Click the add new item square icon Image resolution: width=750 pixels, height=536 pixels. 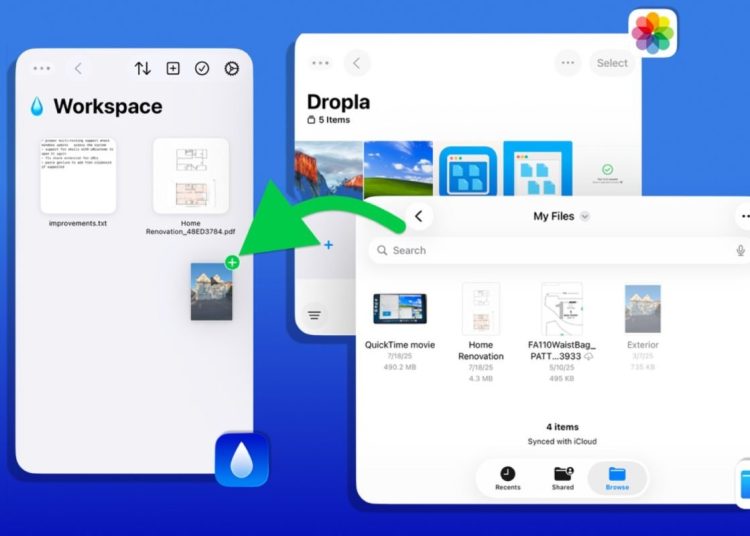pos(173,69)
